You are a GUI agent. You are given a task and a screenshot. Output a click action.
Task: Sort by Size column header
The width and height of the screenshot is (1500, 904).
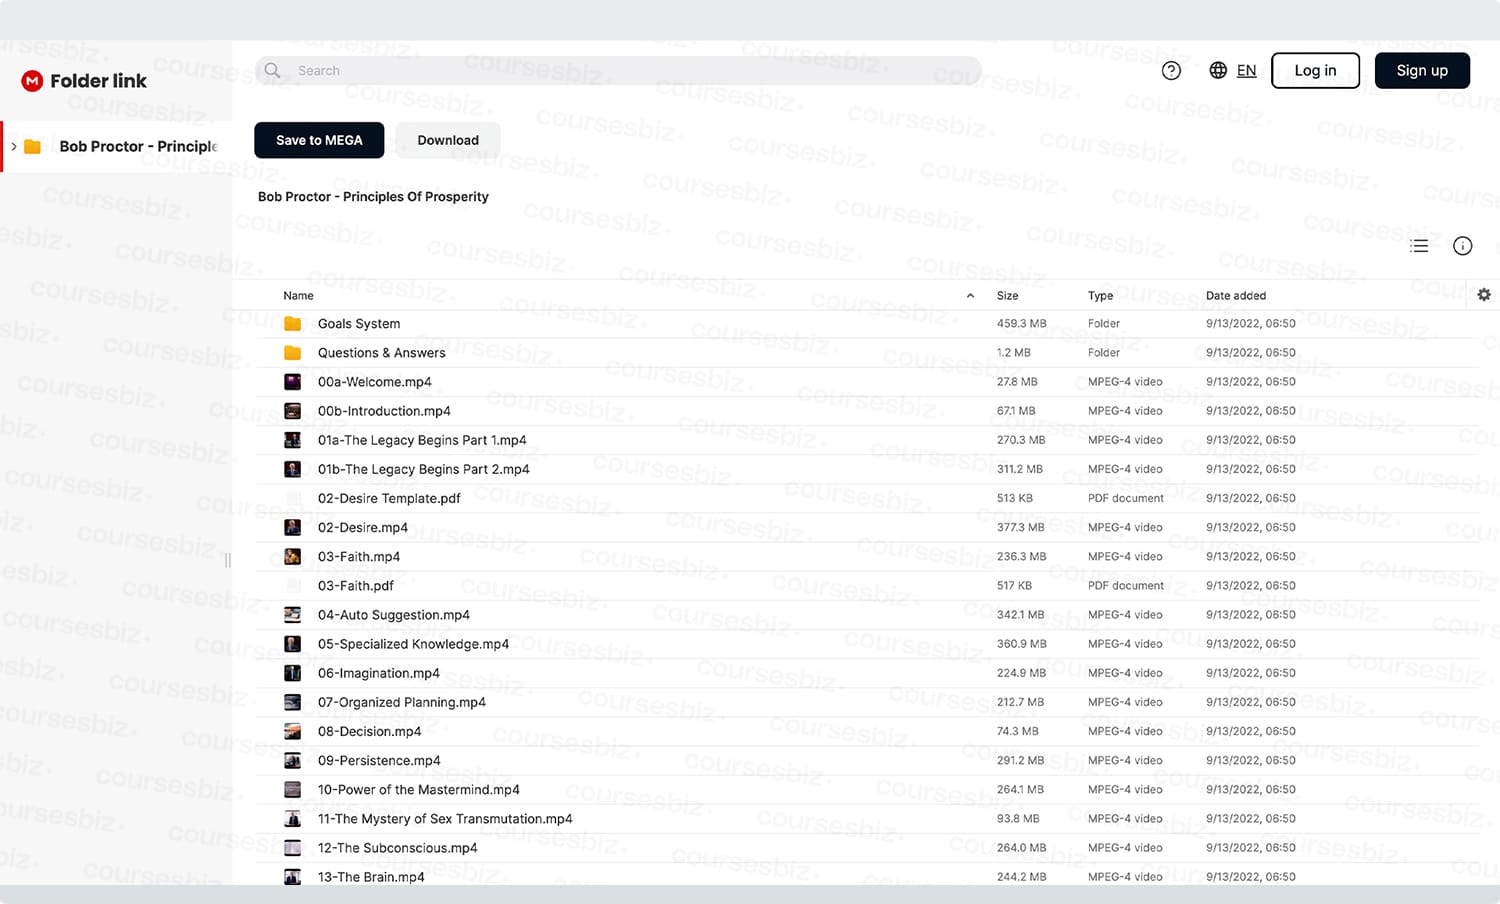pos(1007,296)
